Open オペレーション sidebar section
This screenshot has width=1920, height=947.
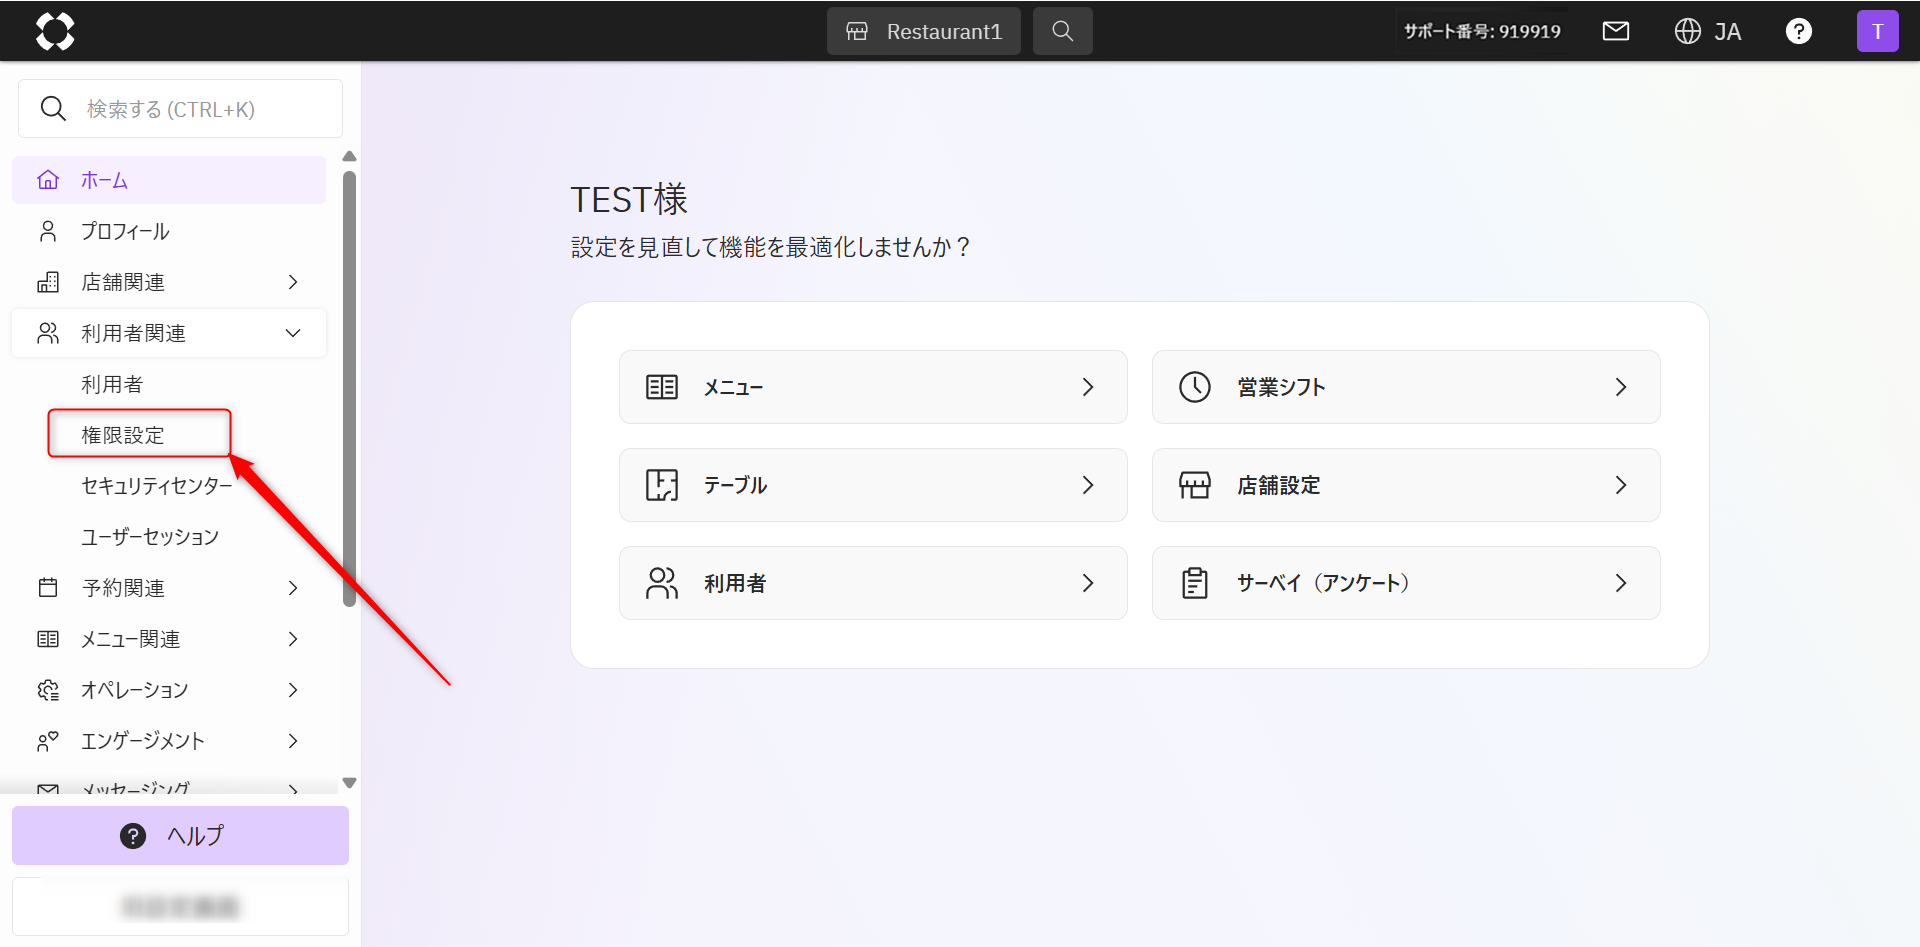(169, 690)
